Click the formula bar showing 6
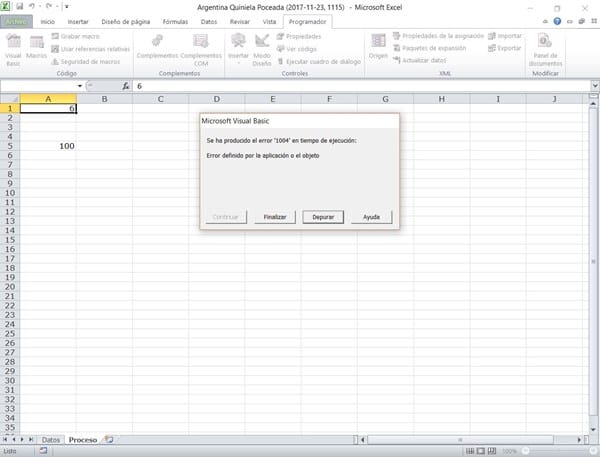The image size is (600, 457). click(362, 86)
